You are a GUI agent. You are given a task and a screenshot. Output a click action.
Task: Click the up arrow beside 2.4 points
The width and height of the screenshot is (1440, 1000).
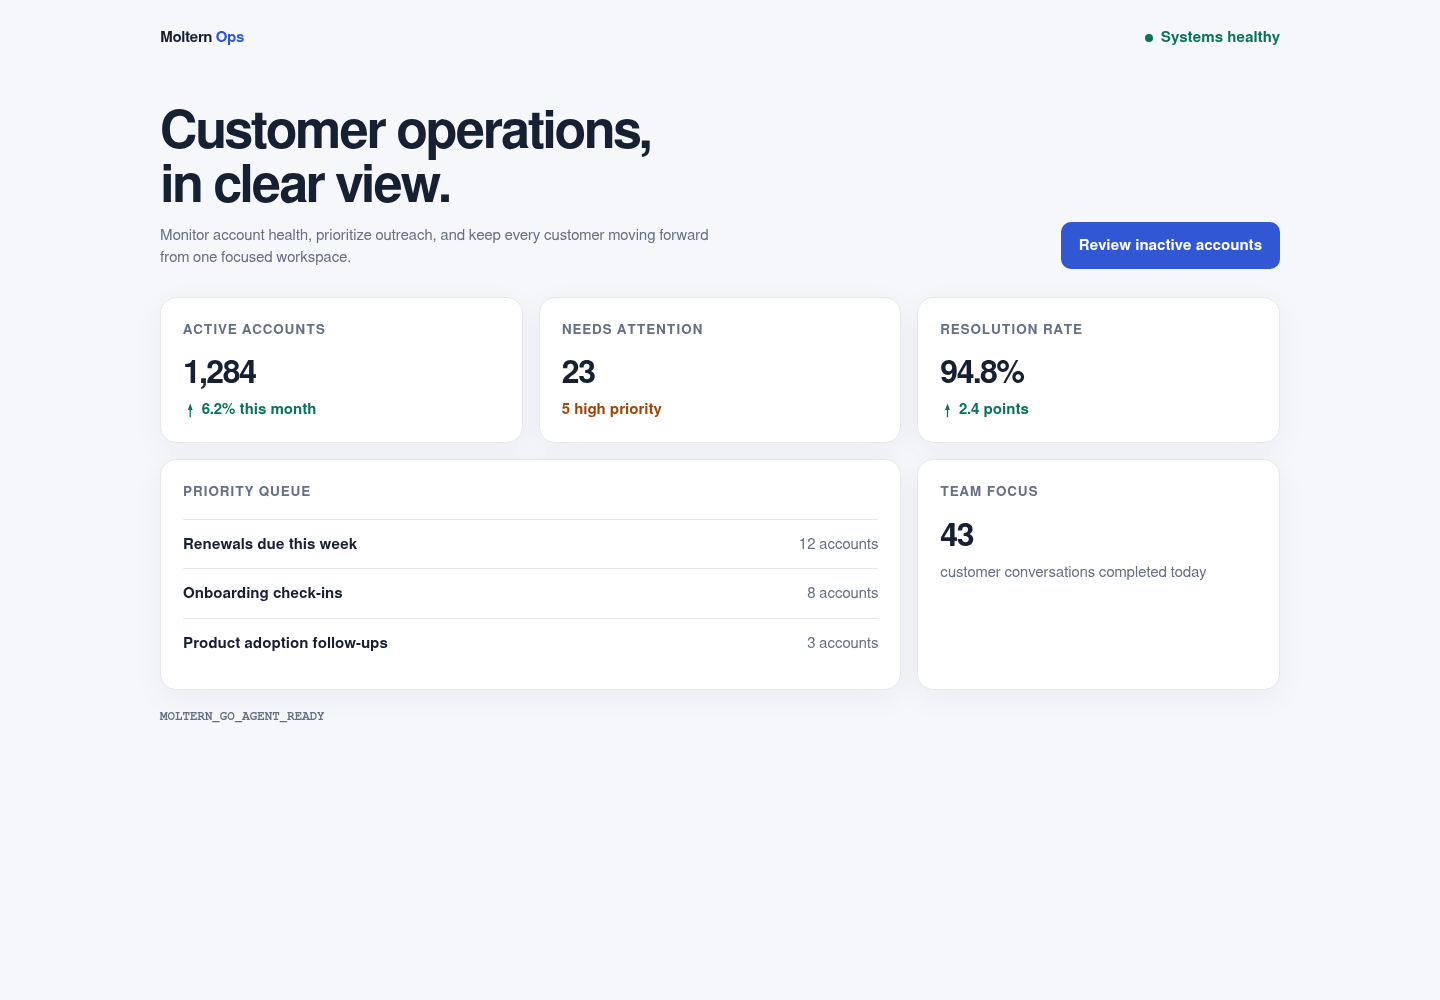tap(947, 410)
